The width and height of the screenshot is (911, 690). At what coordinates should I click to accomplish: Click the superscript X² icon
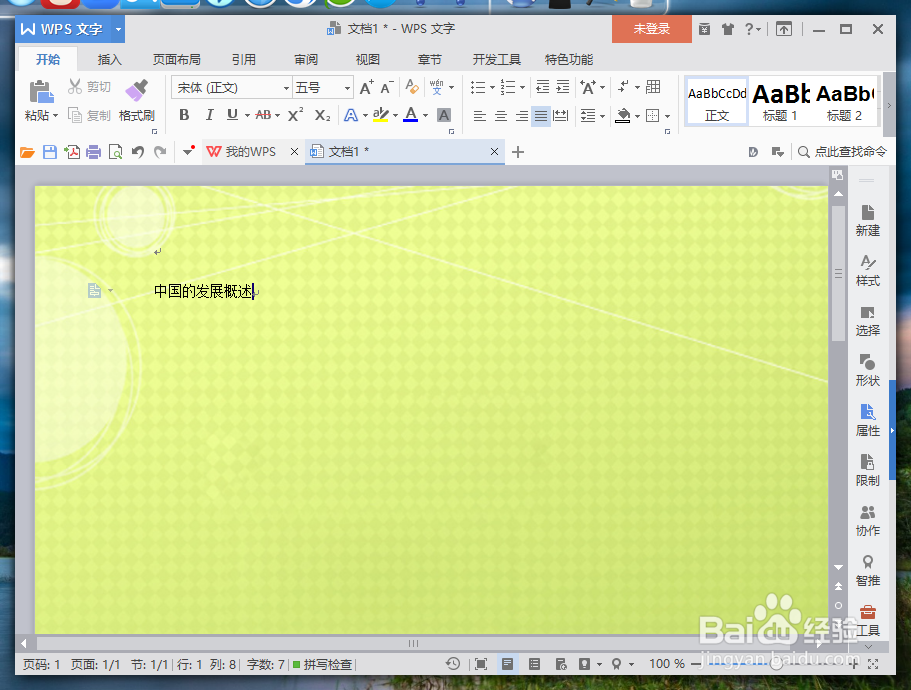[x=292, y=116]
